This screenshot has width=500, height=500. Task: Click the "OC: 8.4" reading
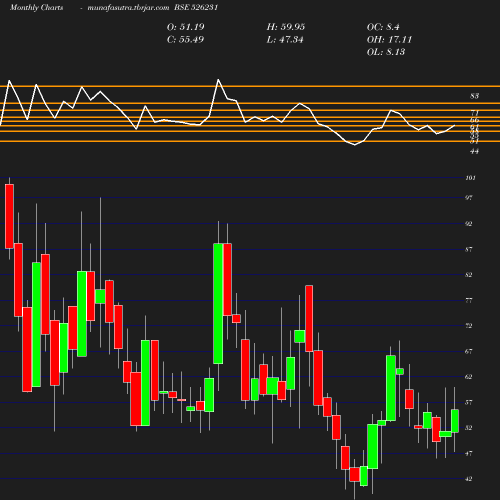coord(383,27)
